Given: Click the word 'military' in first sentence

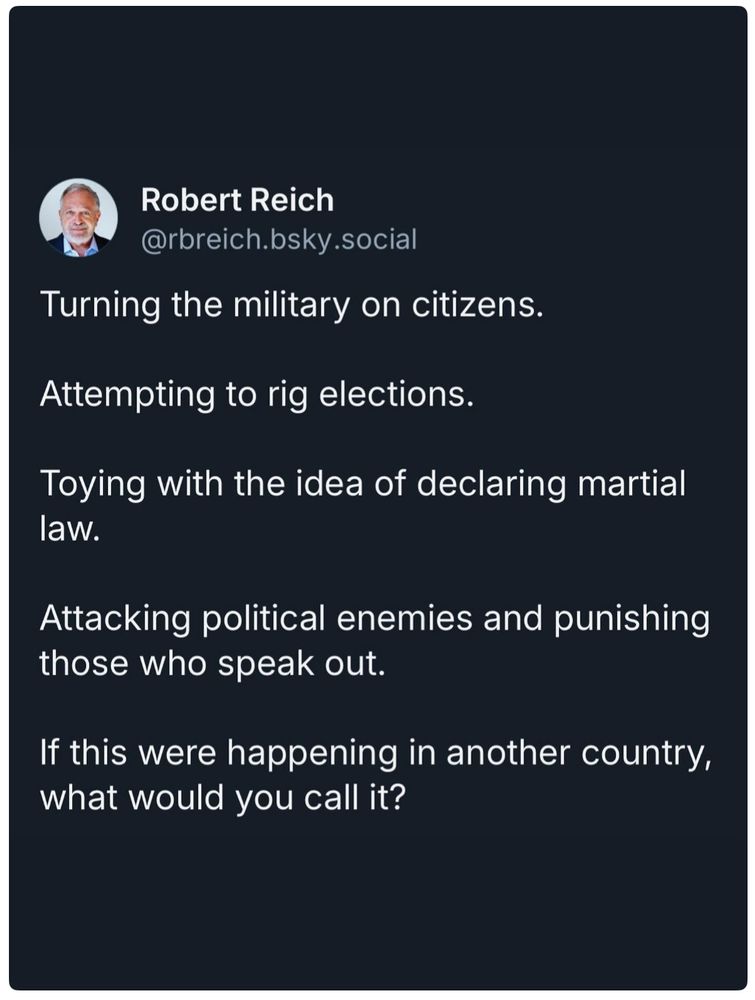Looking at the screenshot, I should click(x=291, y=304).
